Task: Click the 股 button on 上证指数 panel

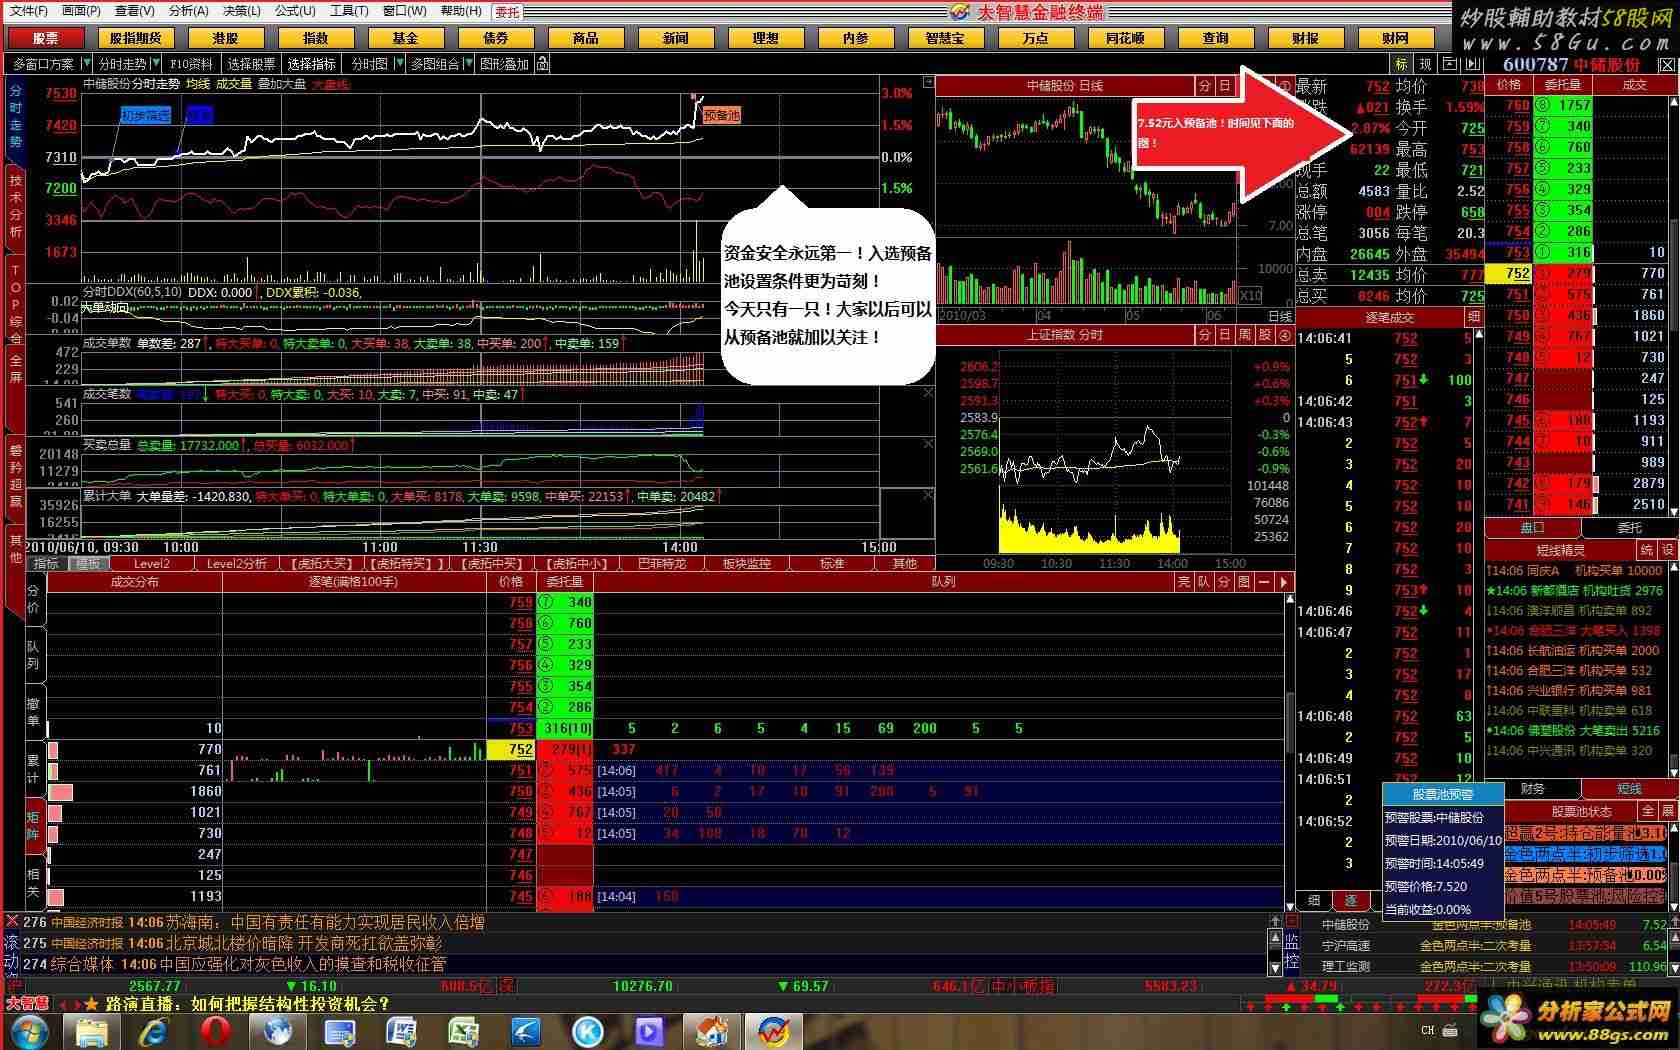Action: click(x=1265, y=335)
